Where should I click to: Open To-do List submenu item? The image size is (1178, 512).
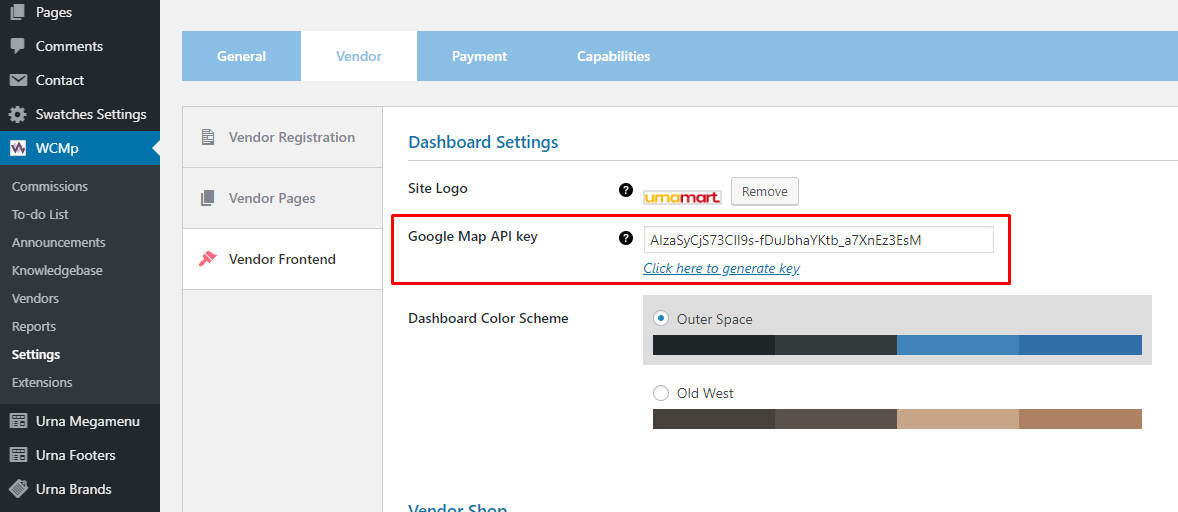click(40, 215)
